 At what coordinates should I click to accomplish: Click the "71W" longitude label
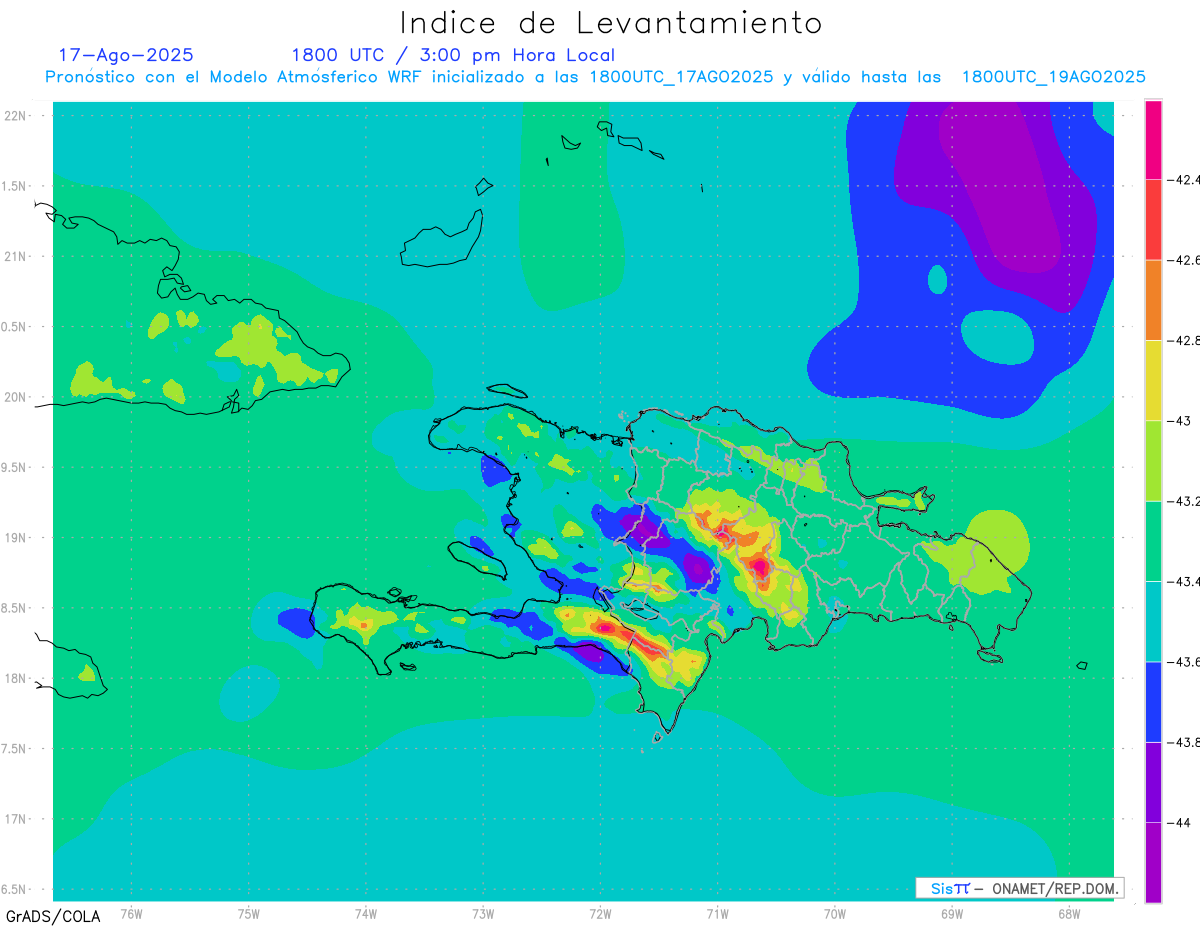point(717,914)
